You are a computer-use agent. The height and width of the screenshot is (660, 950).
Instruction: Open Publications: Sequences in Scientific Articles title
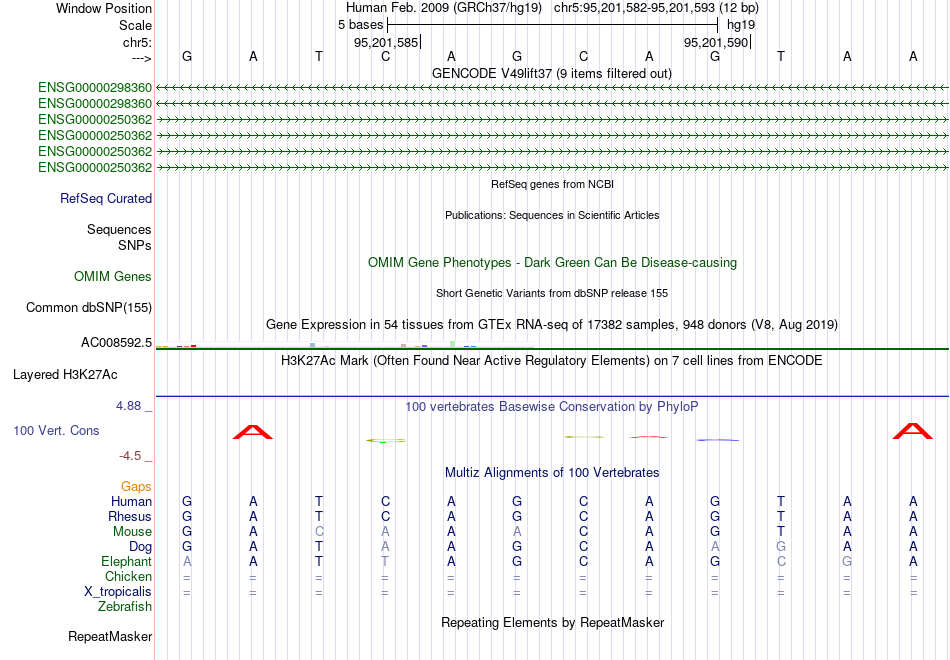[552, 215]
